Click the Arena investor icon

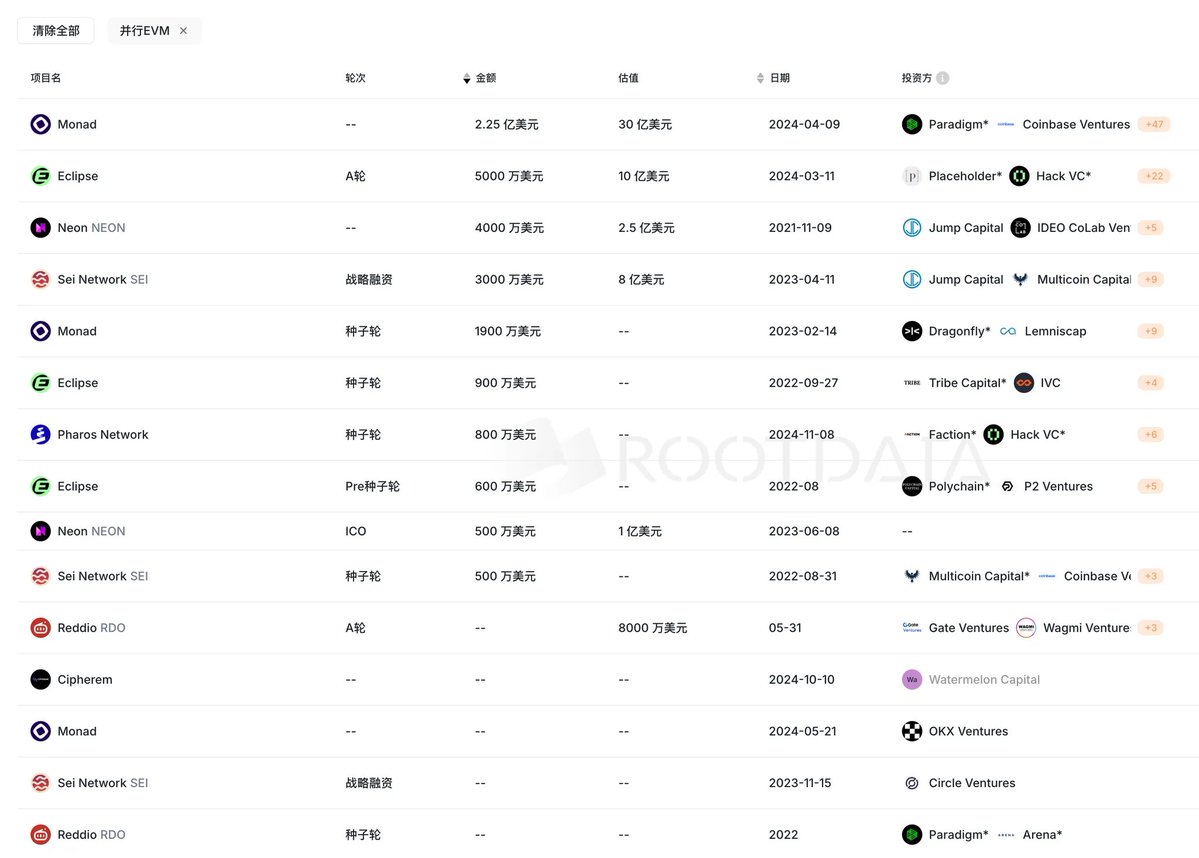pyautogui.click(x=1006, y=835)
